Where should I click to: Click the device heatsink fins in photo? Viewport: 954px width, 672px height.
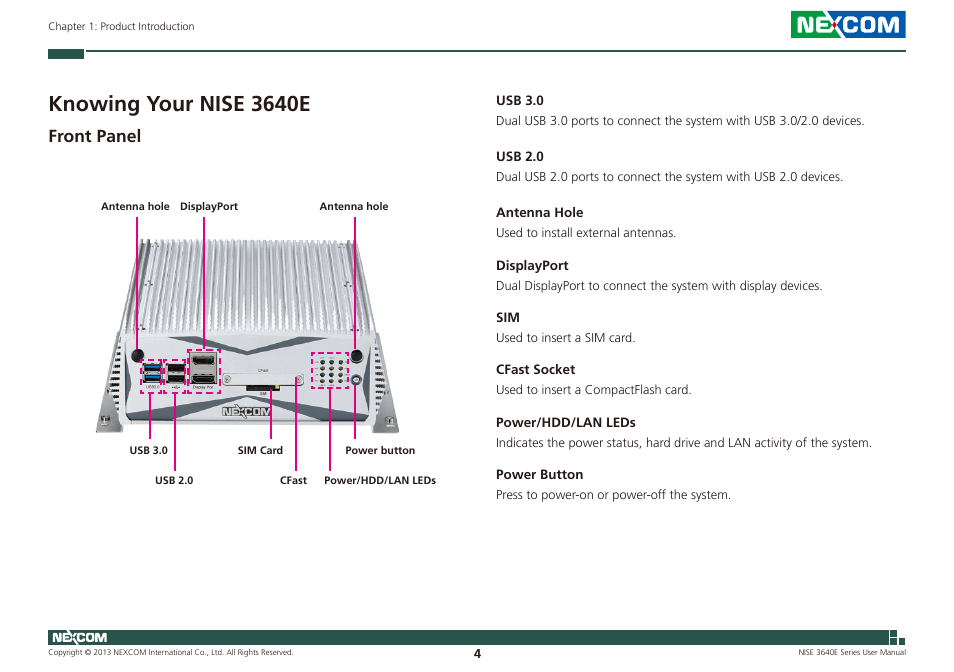coord(248,285)
